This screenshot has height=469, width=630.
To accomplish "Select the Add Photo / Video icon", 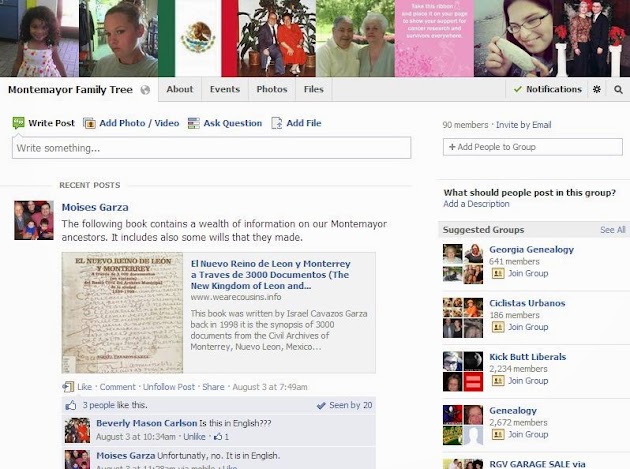I will click(x=89, y=123).
